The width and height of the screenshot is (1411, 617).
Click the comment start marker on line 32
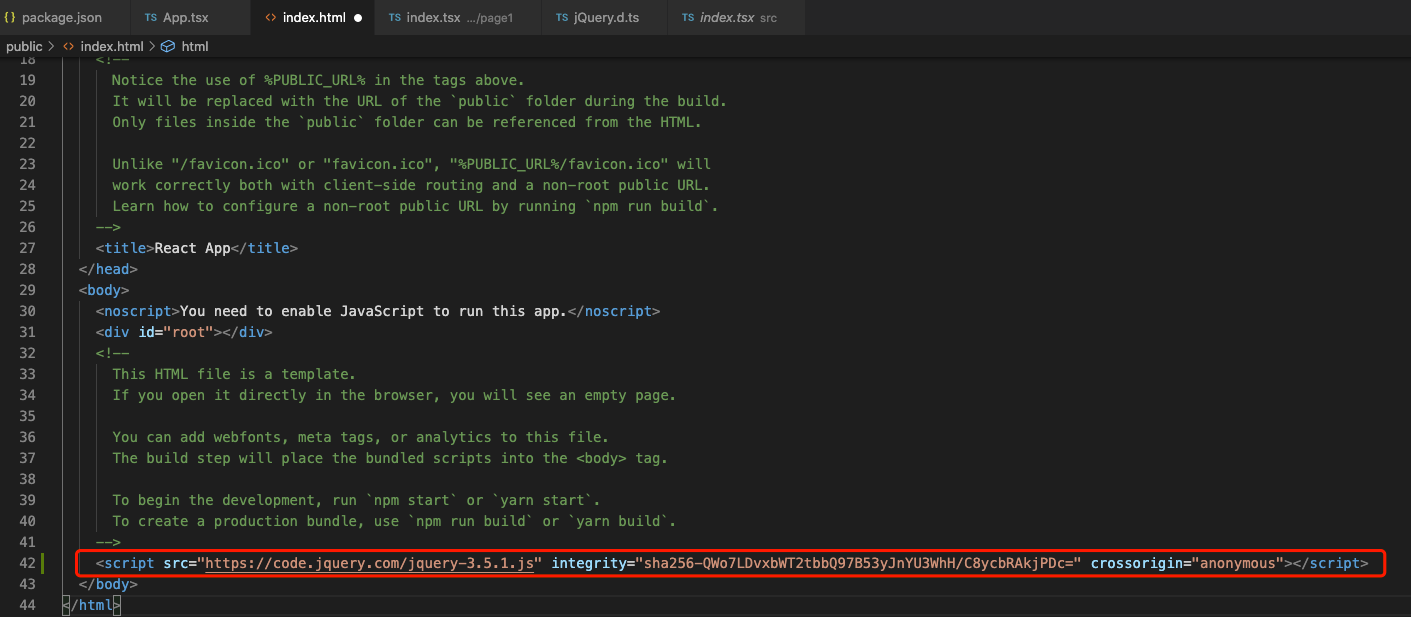pyautogui.click(x=112, y=353)
